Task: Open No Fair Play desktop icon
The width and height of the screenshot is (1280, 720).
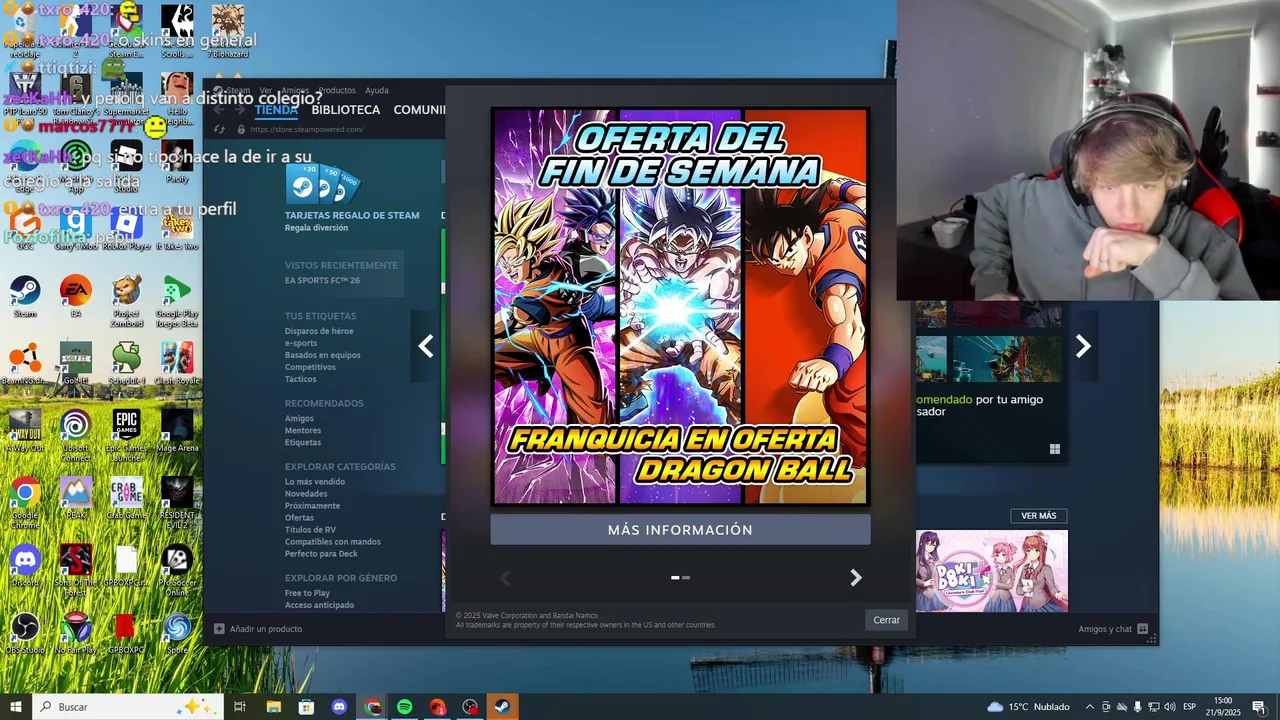Action: (x=75, y=632)
